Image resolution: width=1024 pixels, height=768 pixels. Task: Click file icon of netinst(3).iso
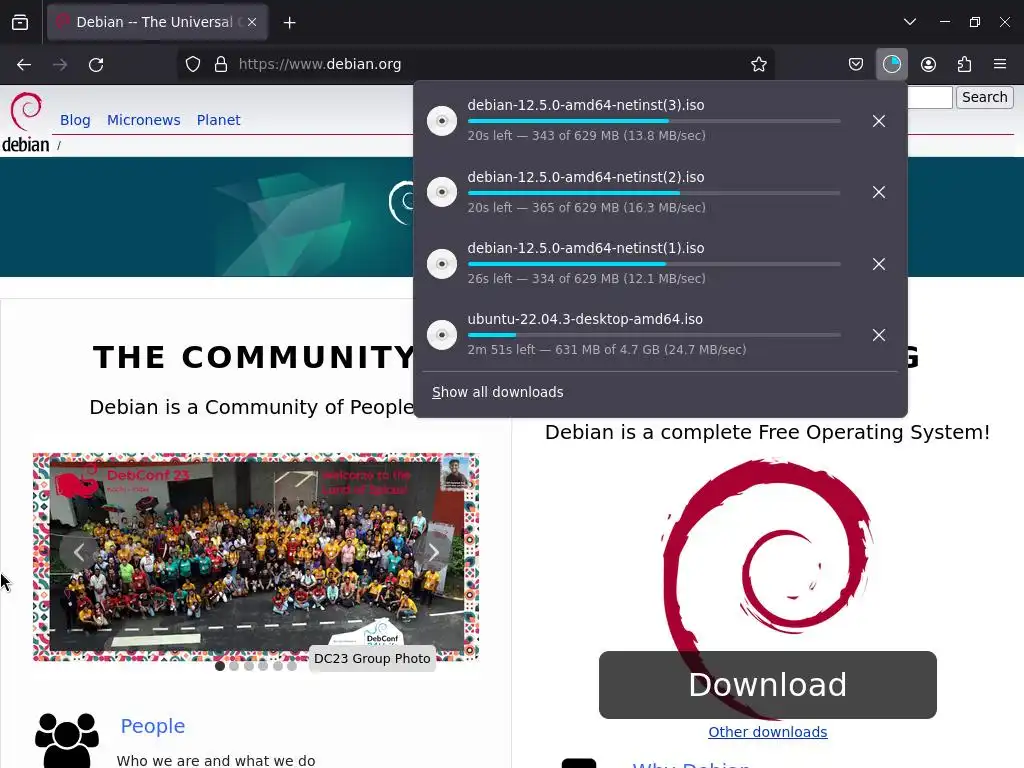tap(441, 121)
